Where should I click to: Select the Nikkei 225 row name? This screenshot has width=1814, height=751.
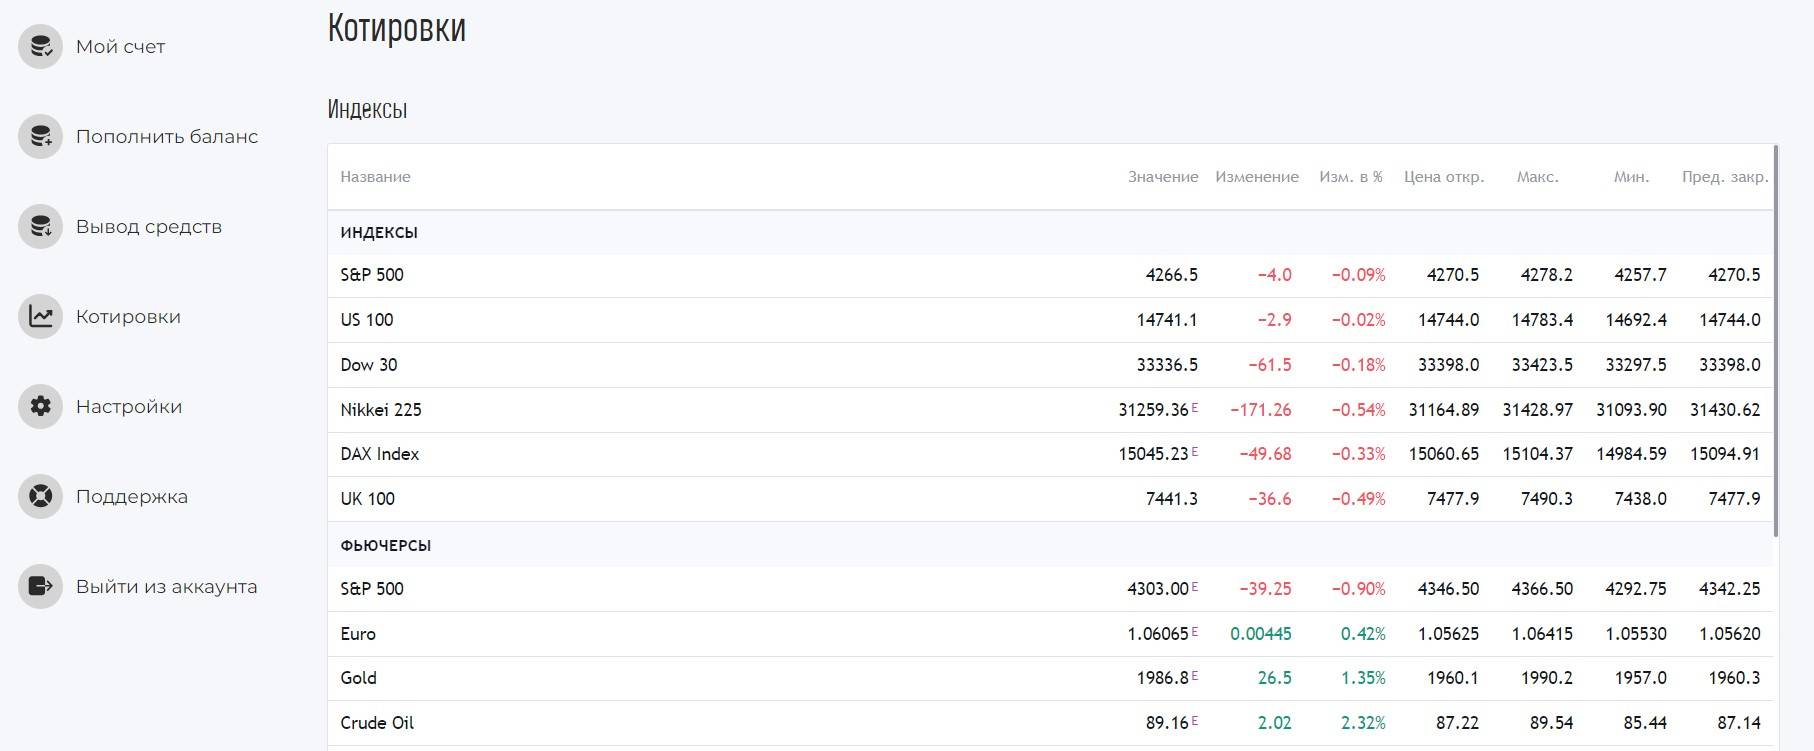pos(381,410)
